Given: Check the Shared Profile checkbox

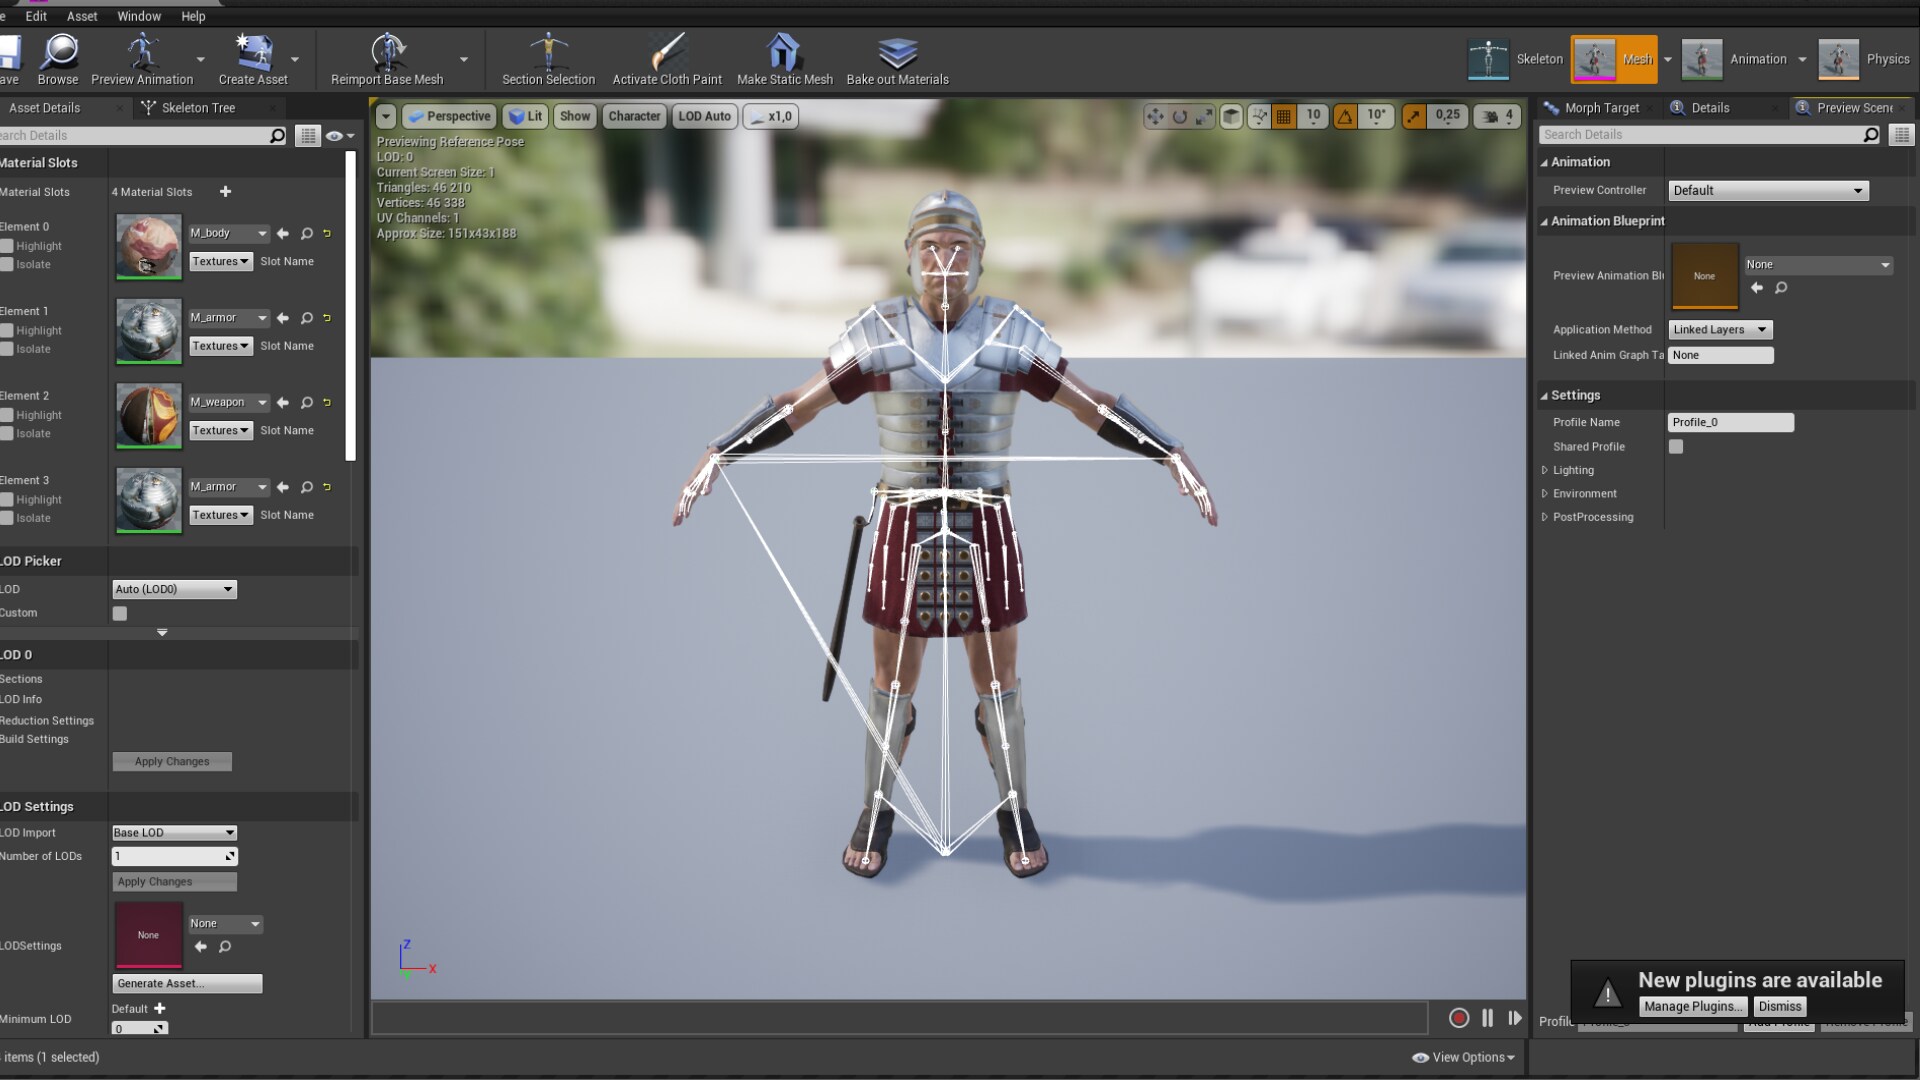Looking at the screenshot, I should 1676,447.
